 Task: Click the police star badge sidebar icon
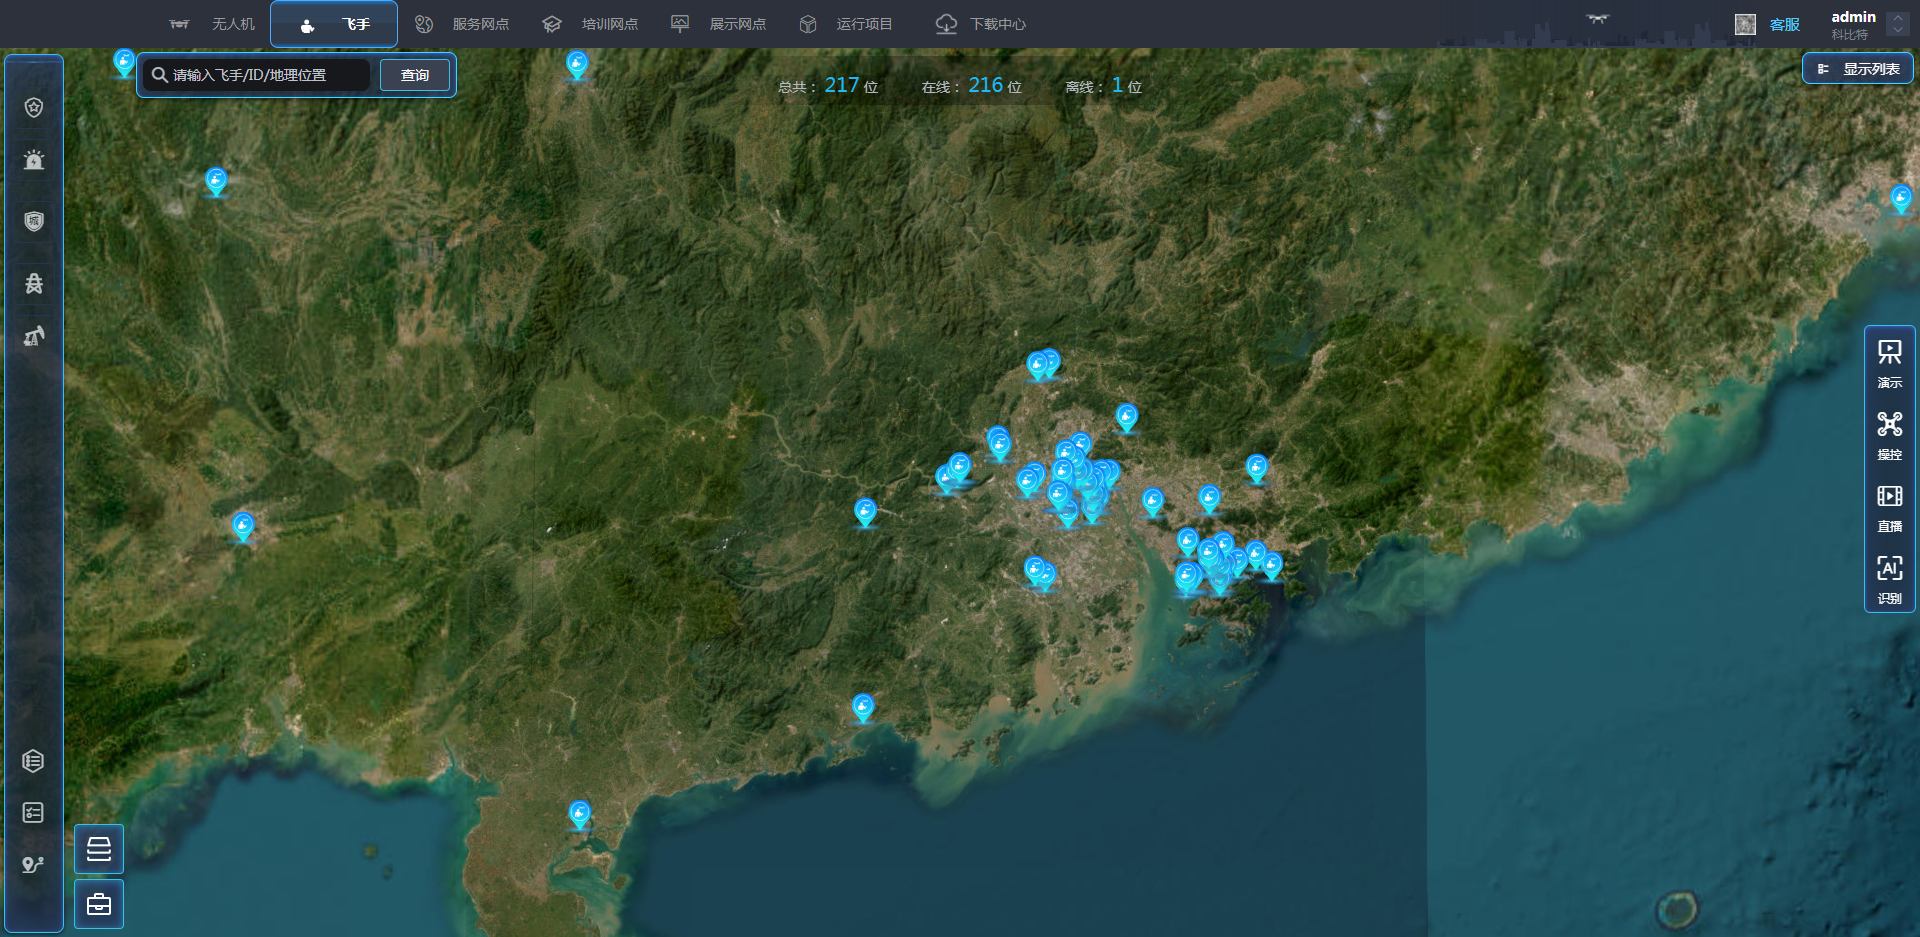[x=34, y=108]
